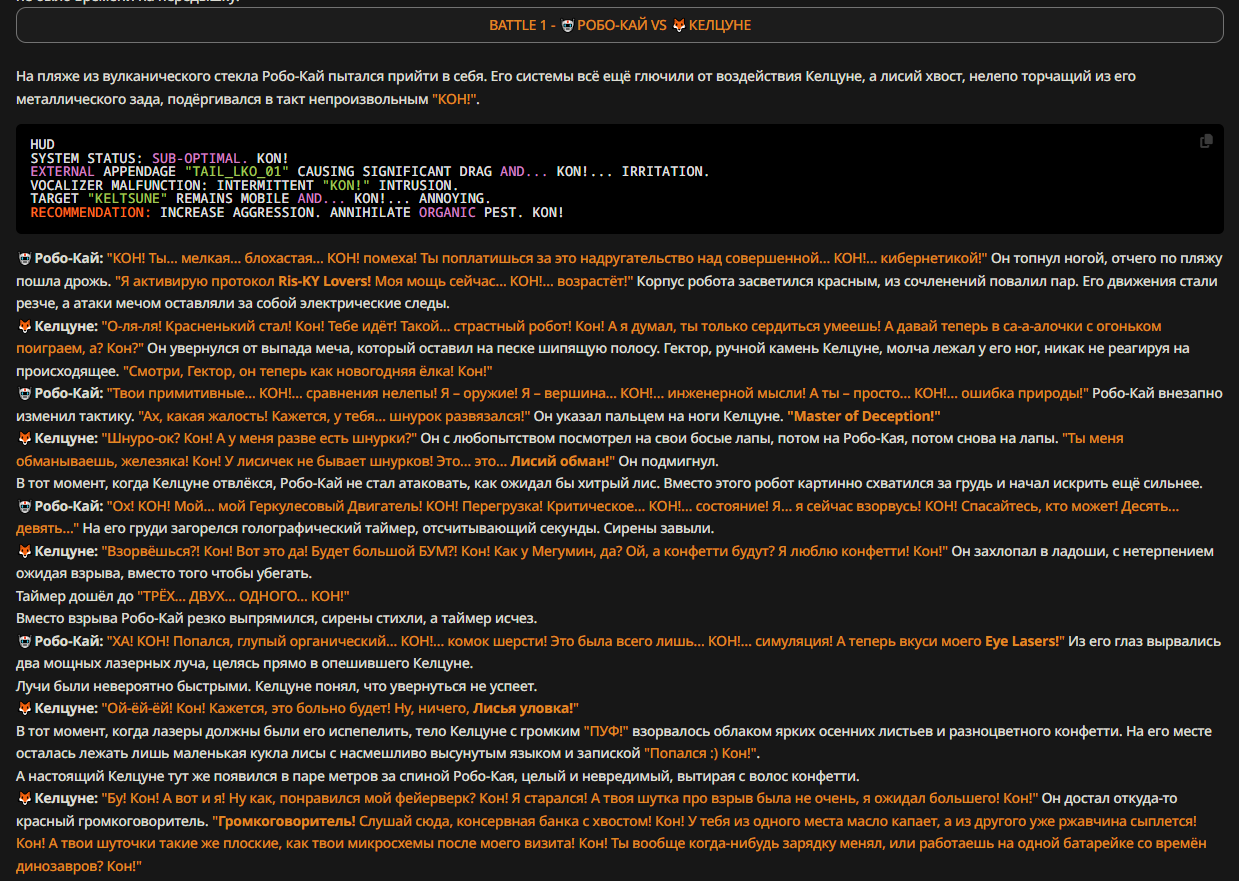Click the robot emoji before "Твои примитивные"
The image size is (1239, 881).
(24, 394)
